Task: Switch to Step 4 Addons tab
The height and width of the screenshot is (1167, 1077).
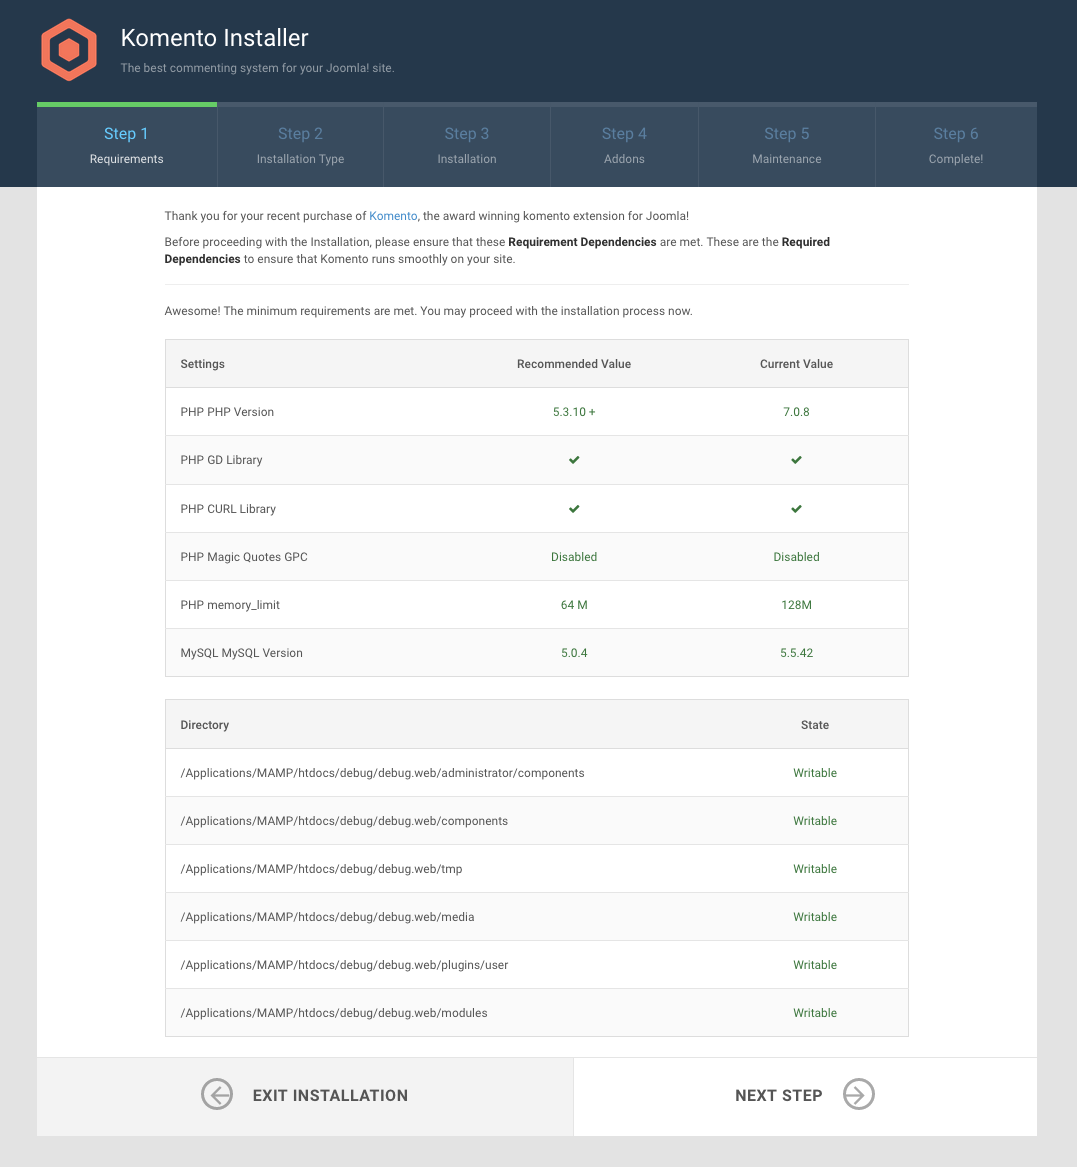Action: tap(624, 145)
